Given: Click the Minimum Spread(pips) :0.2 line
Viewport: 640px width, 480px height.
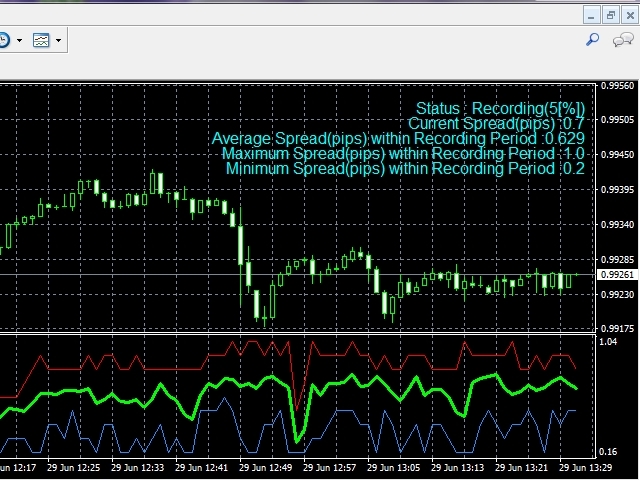Looking at the screenshot, I should pyautogui.click(x=405, y=168).
